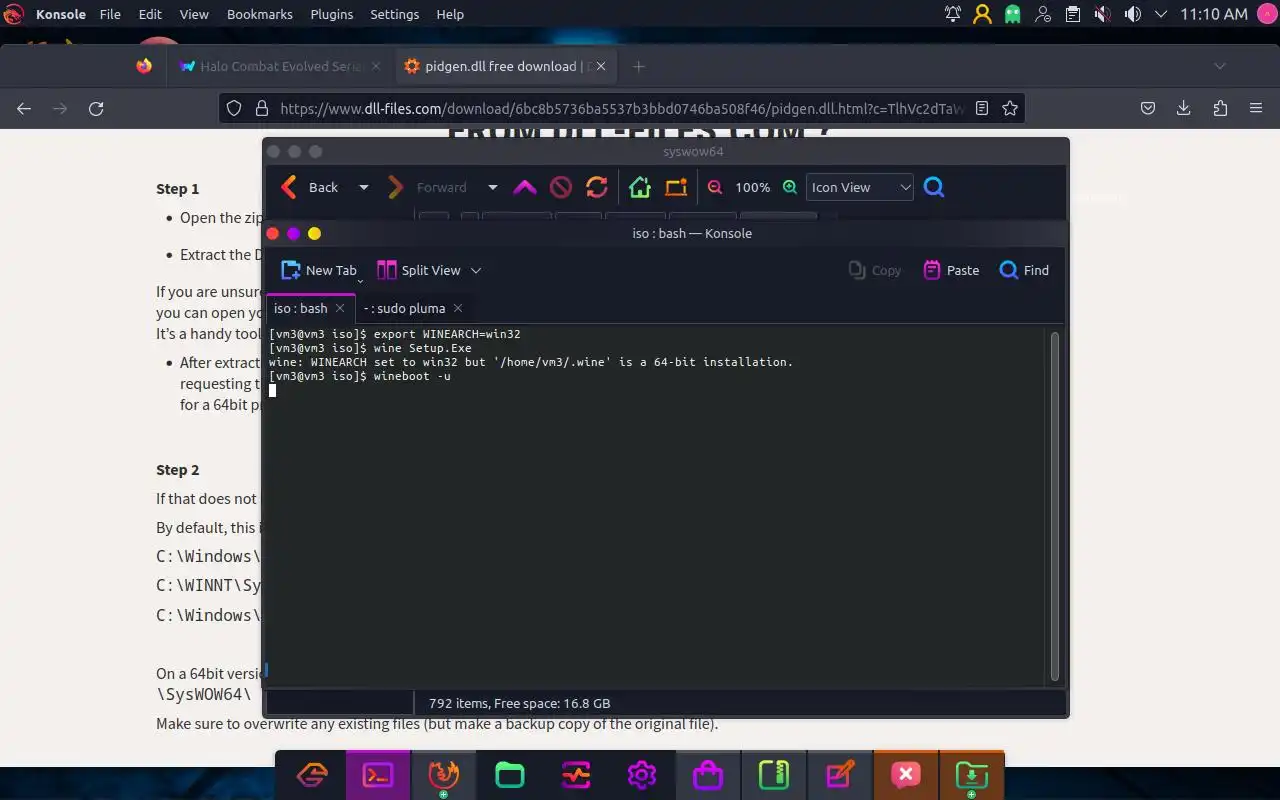The height and width of the screenshot is (800, 1280).
Task: Open Firefox downloads panel
Action: point(1184,108)
